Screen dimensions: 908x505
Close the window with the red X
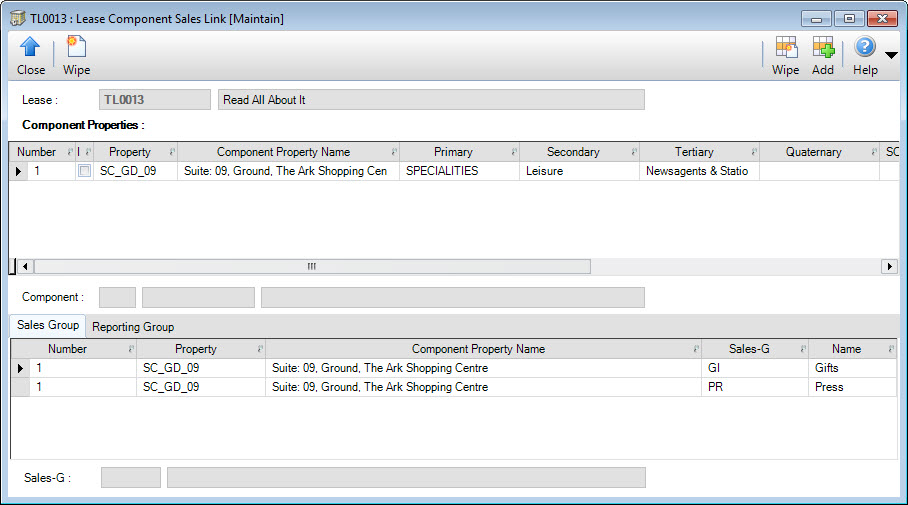pos(882,19)
